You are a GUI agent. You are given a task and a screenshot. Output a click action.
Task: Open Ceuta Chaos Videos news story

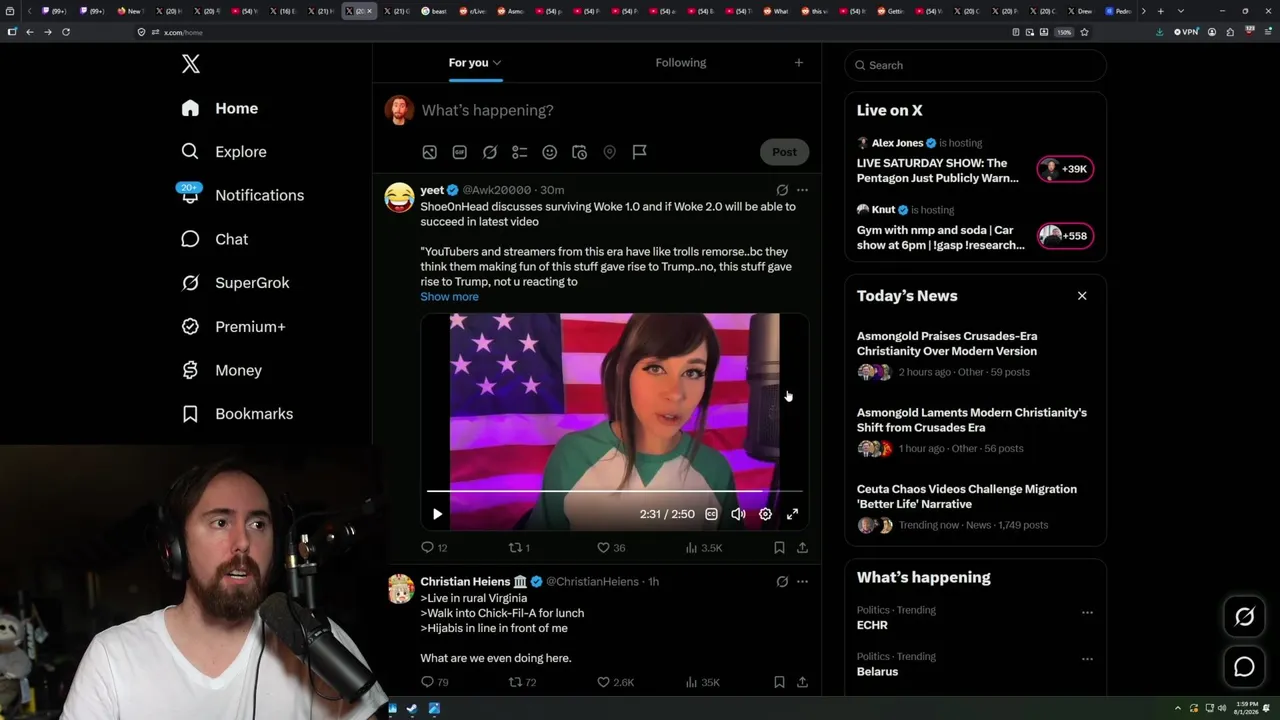click(x=967, y=497)
